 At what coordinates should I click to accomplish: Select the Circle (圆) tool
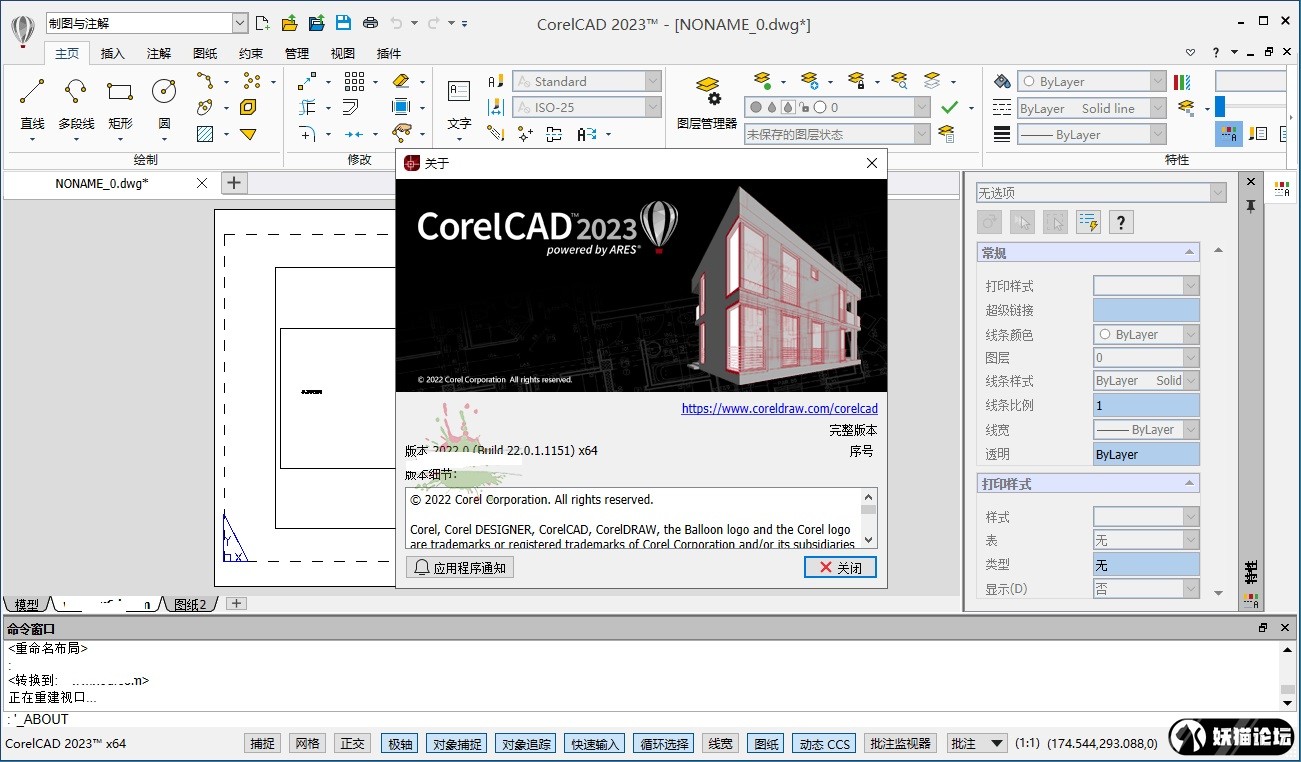click(164, 103)
